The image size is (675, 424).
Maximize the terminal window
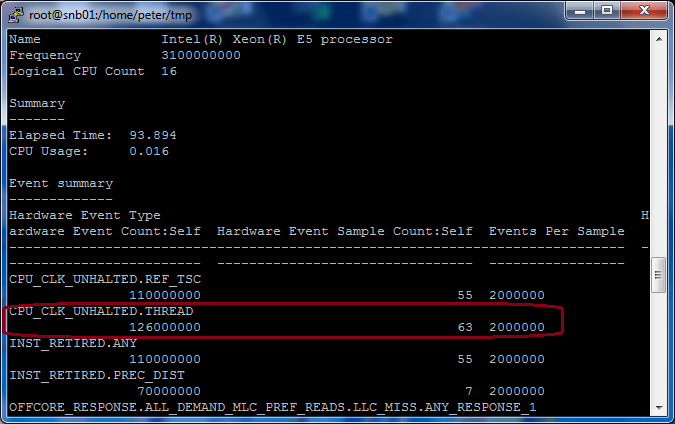(x=607, y=10)
